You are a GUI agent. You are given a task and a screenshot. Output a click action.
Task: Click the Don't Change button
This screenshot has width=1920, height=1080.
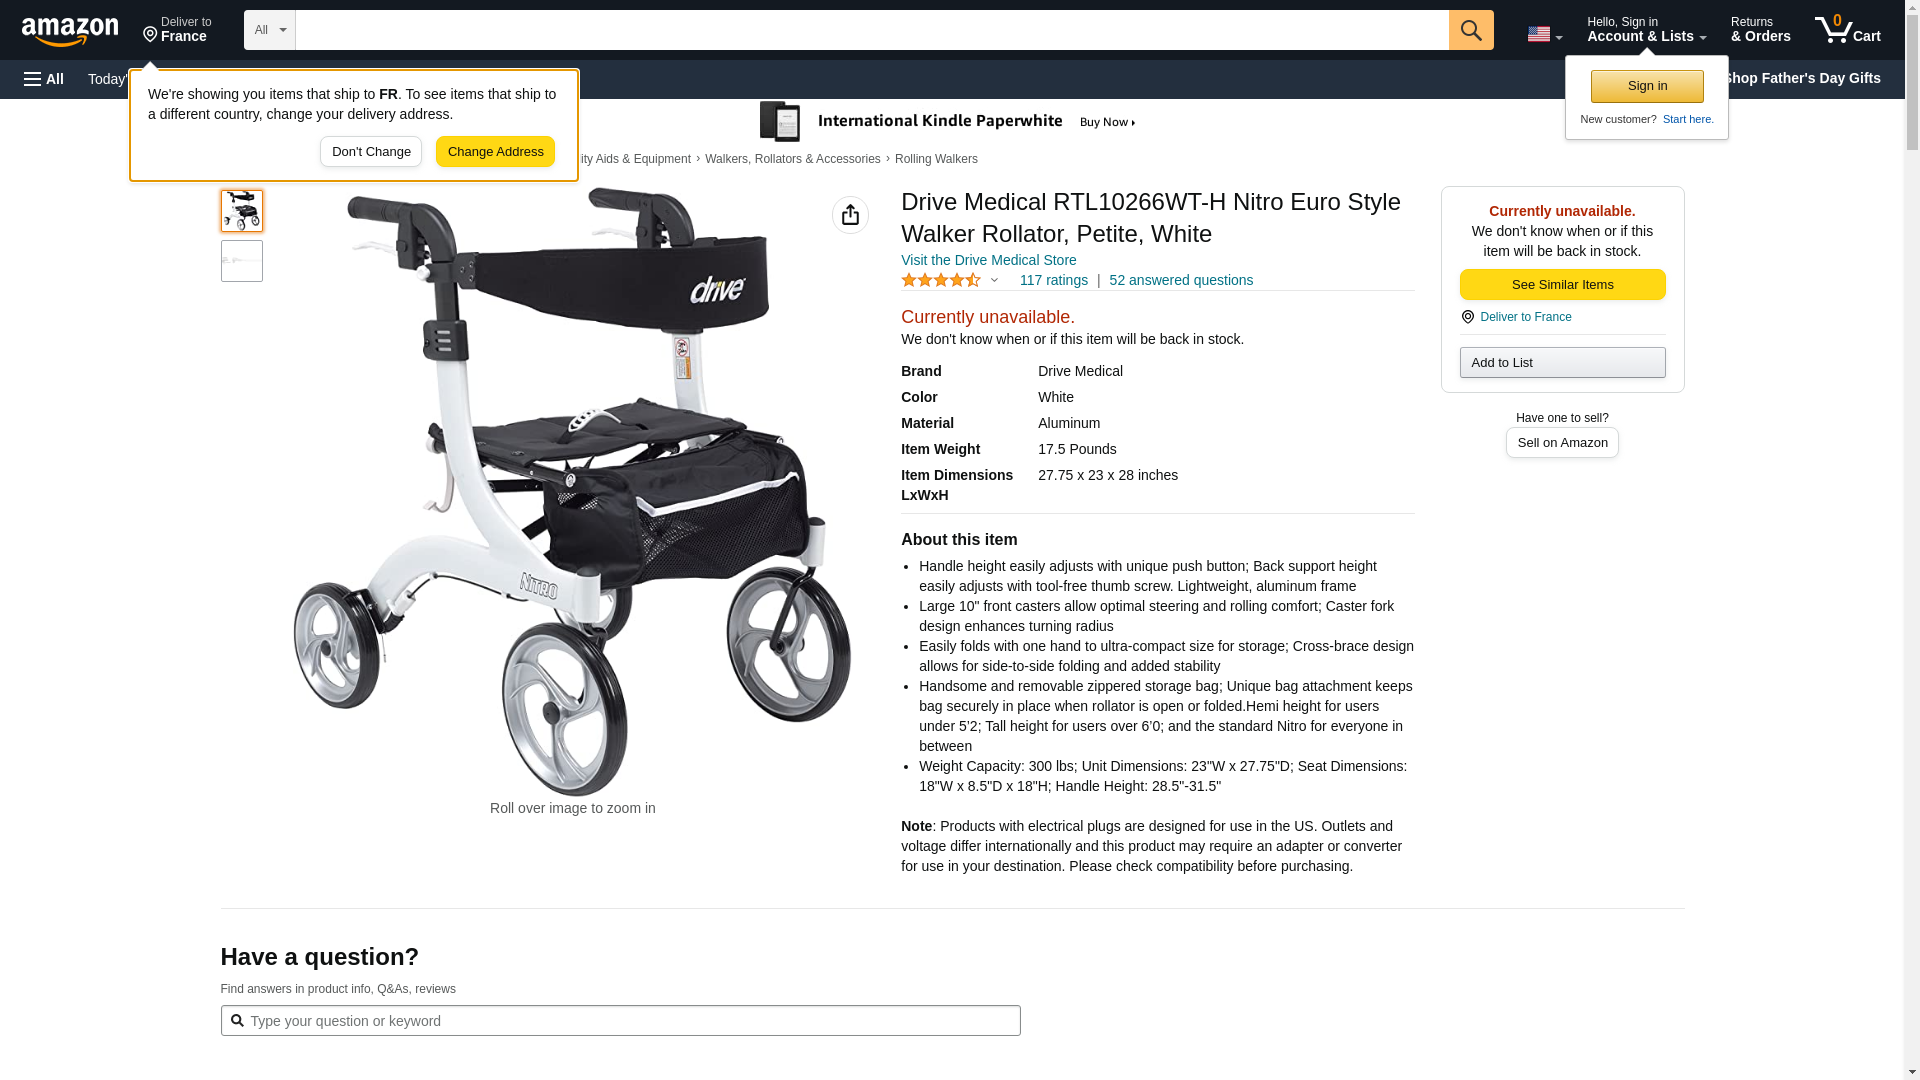point(371,152)
